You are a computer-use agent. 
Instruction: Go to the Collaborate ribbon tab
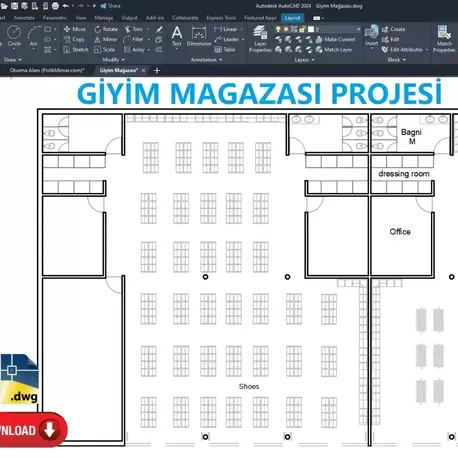click(185, 18)
